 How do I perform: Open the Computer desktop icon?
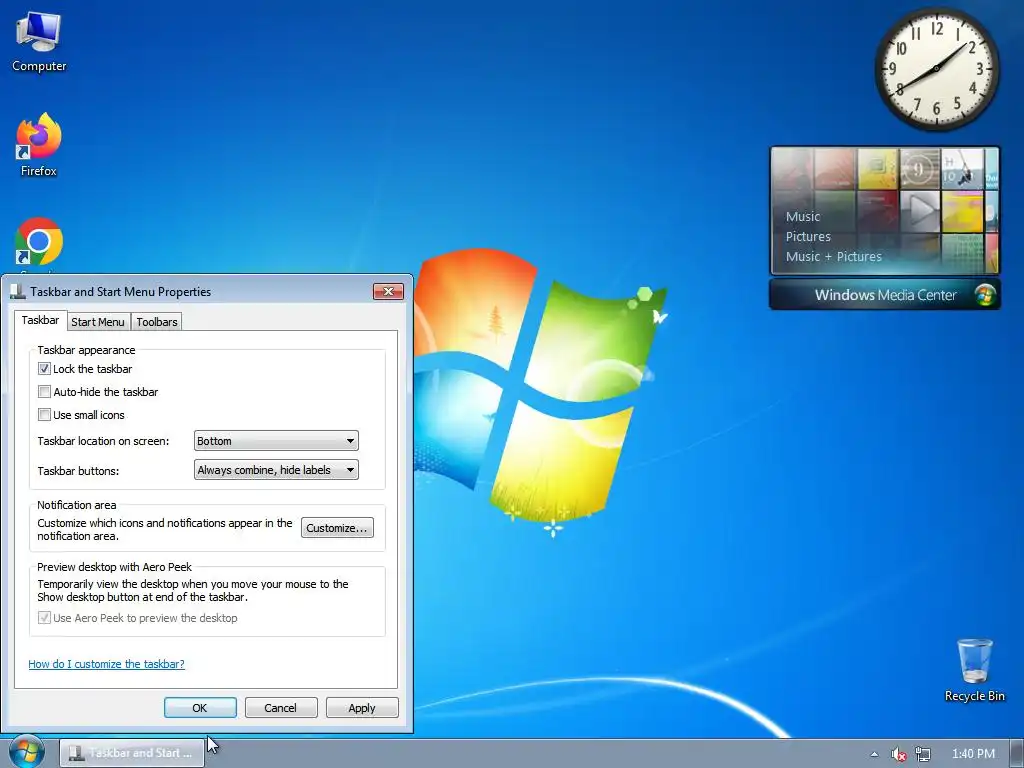coord(39,42)
